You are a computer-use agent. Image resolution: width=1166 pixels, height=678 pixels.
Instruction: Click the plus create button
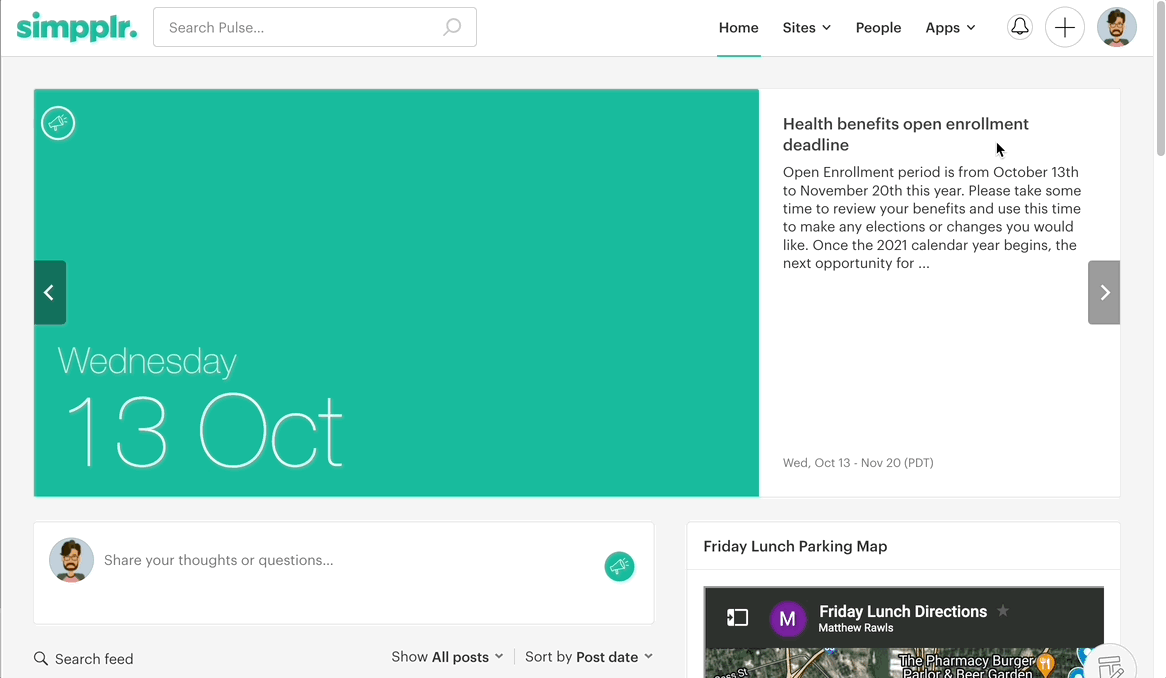(1065, 27)
